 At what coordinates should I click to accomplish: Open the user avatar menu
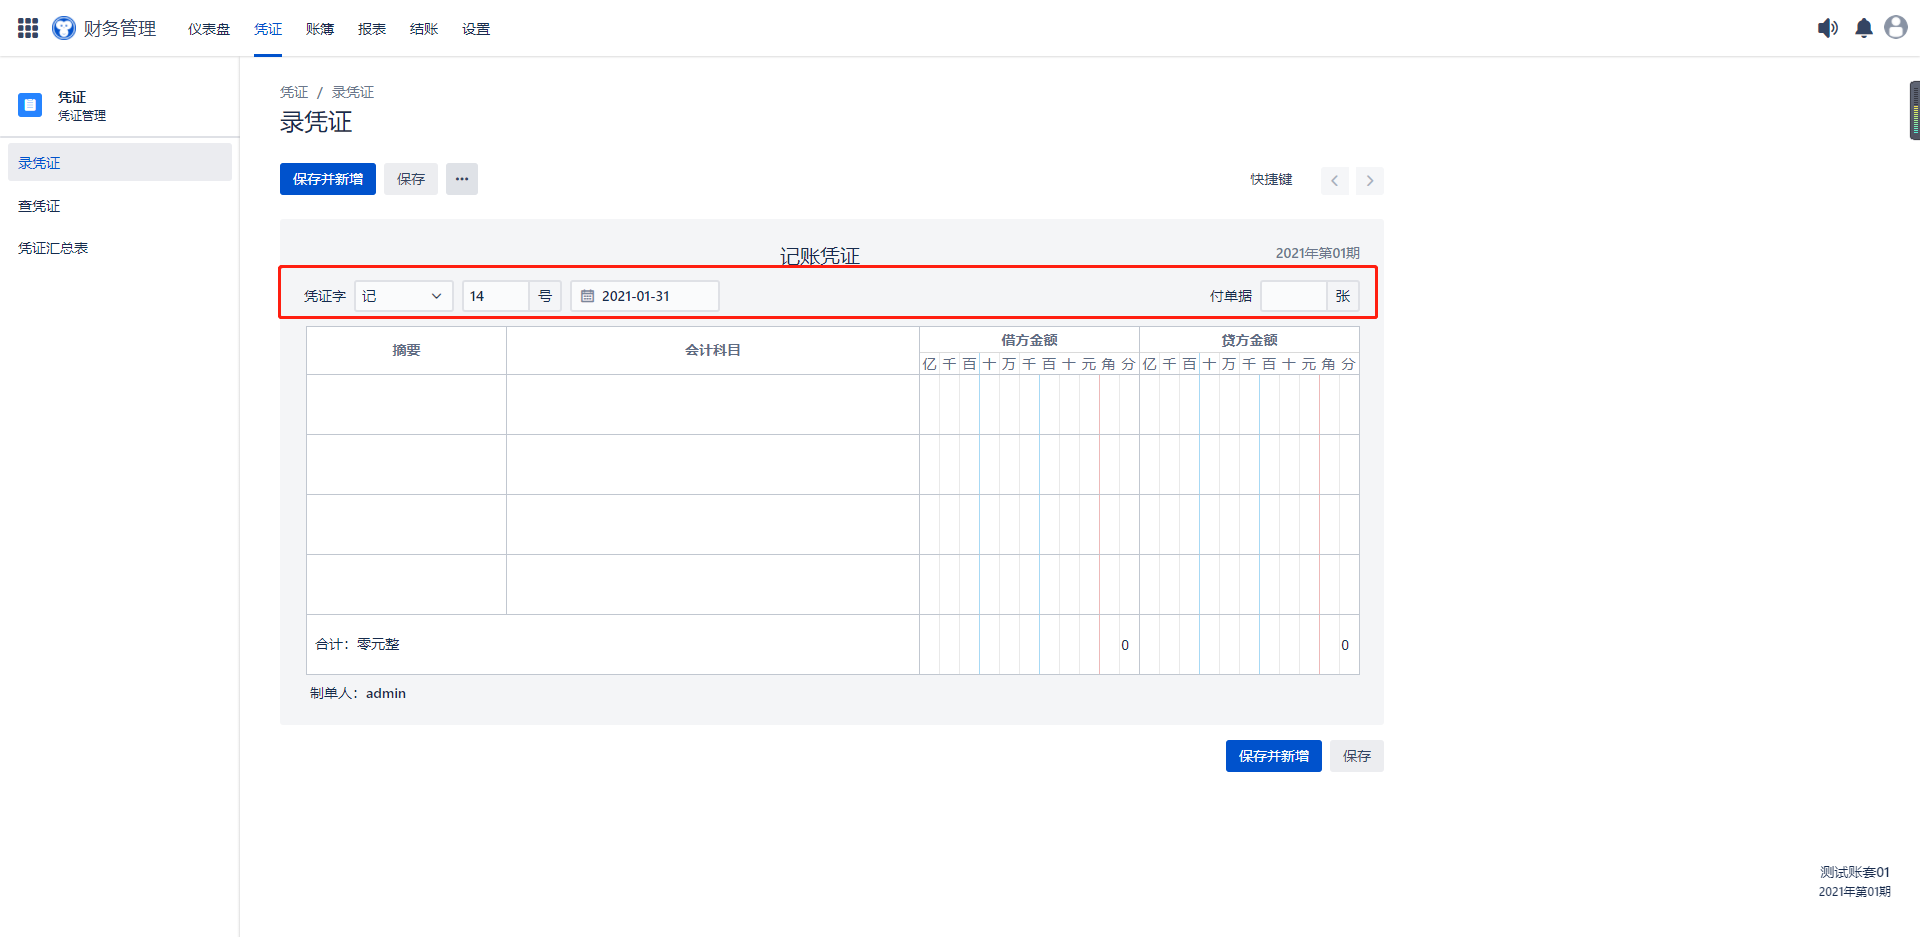click(x=1896, y=27)
